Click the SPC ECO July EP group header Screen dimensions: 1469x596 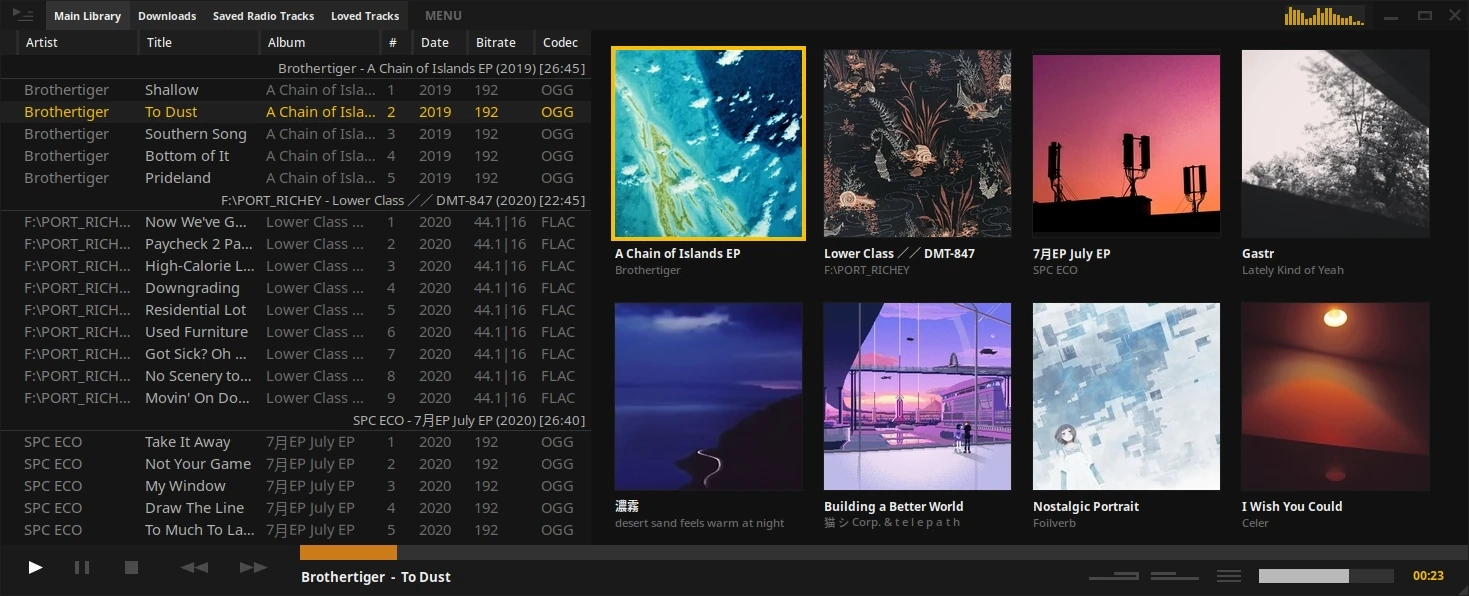(468, 420)
